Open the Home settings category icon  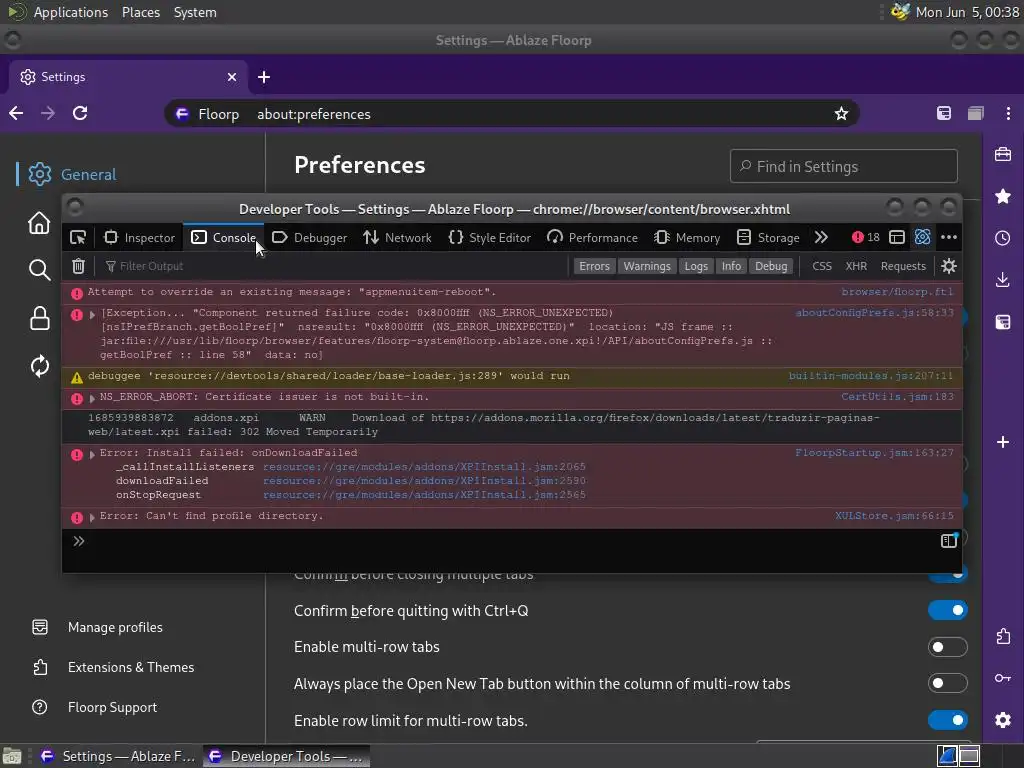[x=39, y=223]
